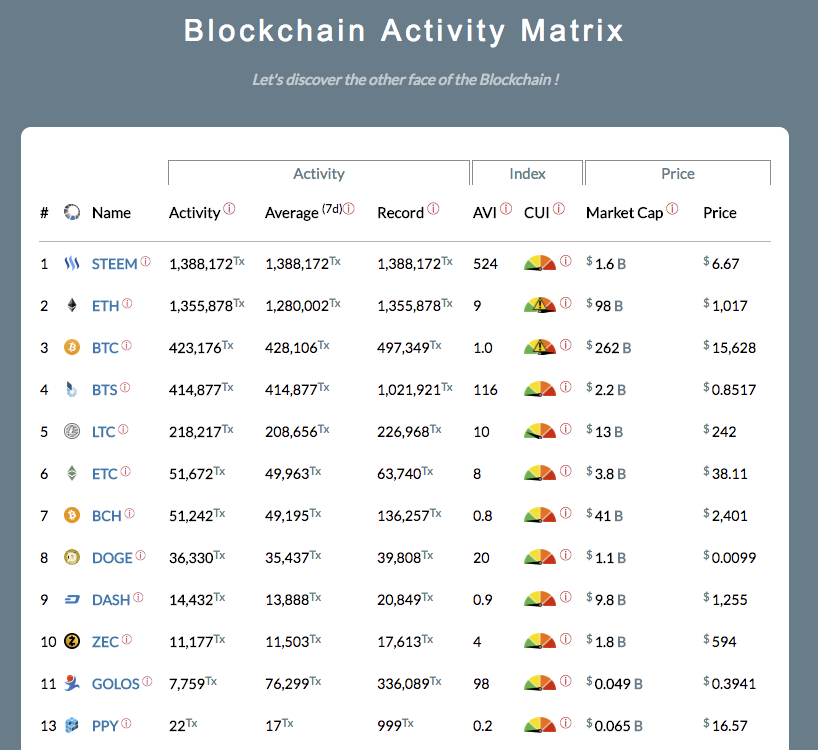The height and width of the screenshot is (750, 818).
Task: Sort by the Name column header
Action: [111, 213]
